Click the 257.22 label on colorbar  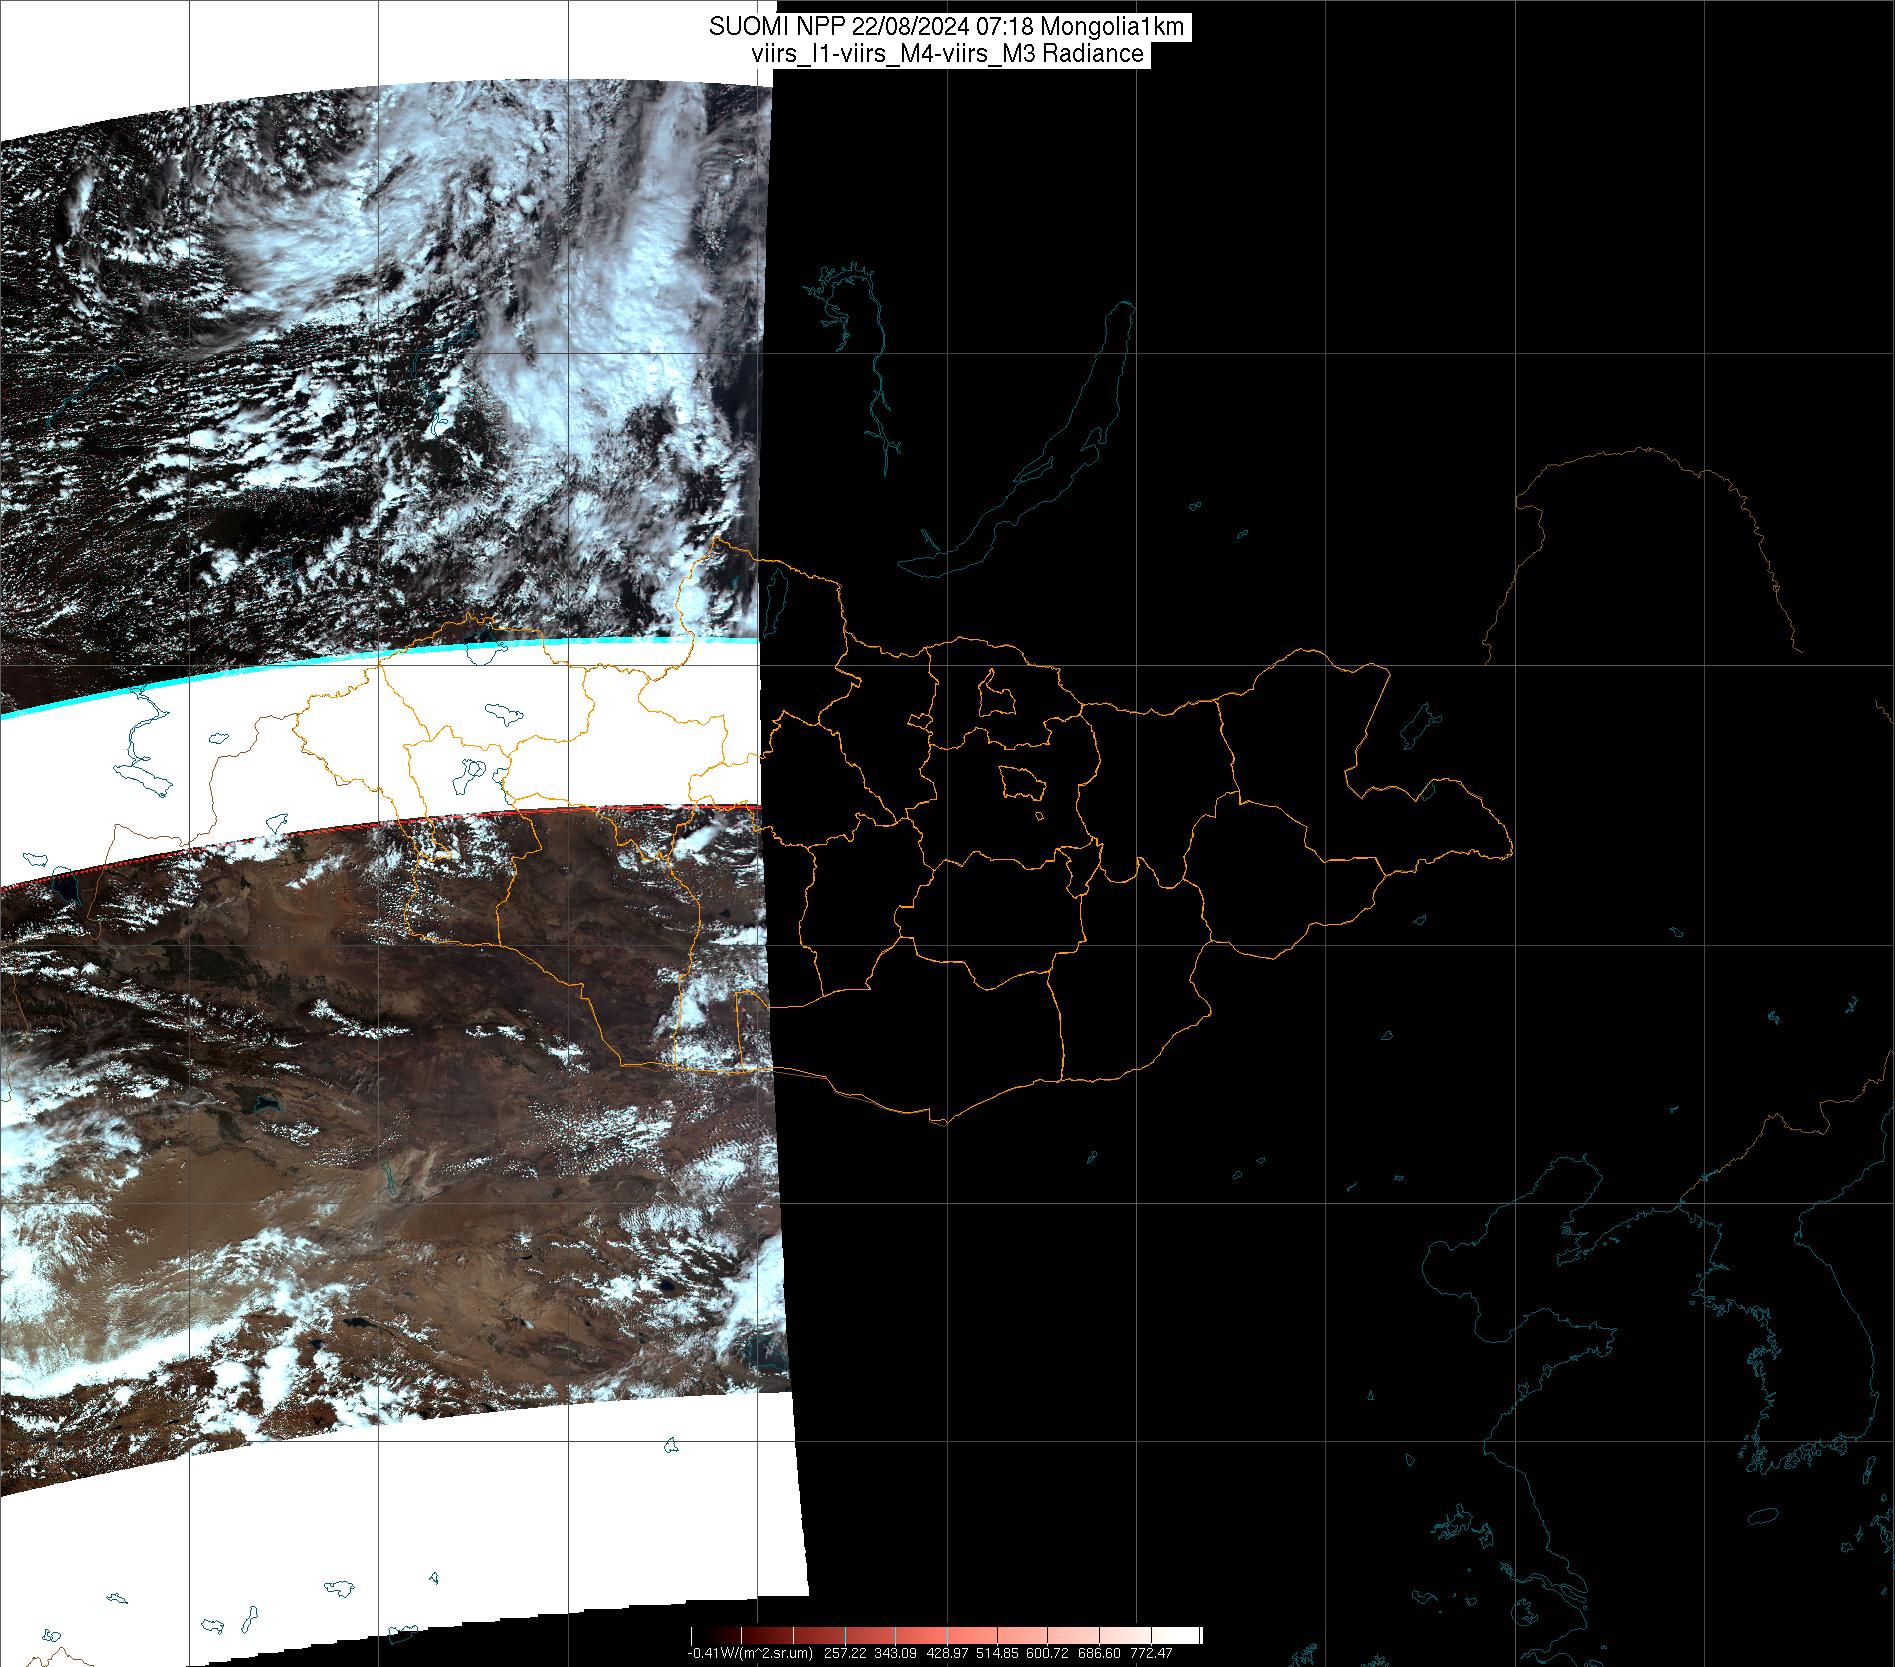coord(841,1653)
